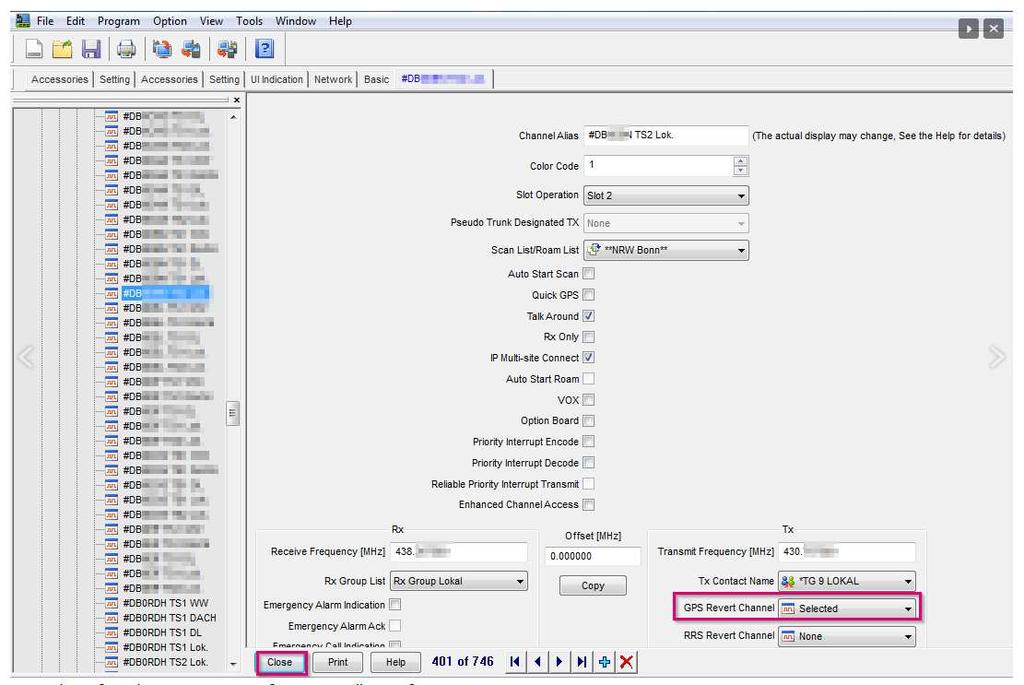Open help via blue question mark icon

click(x=264, y=49)
